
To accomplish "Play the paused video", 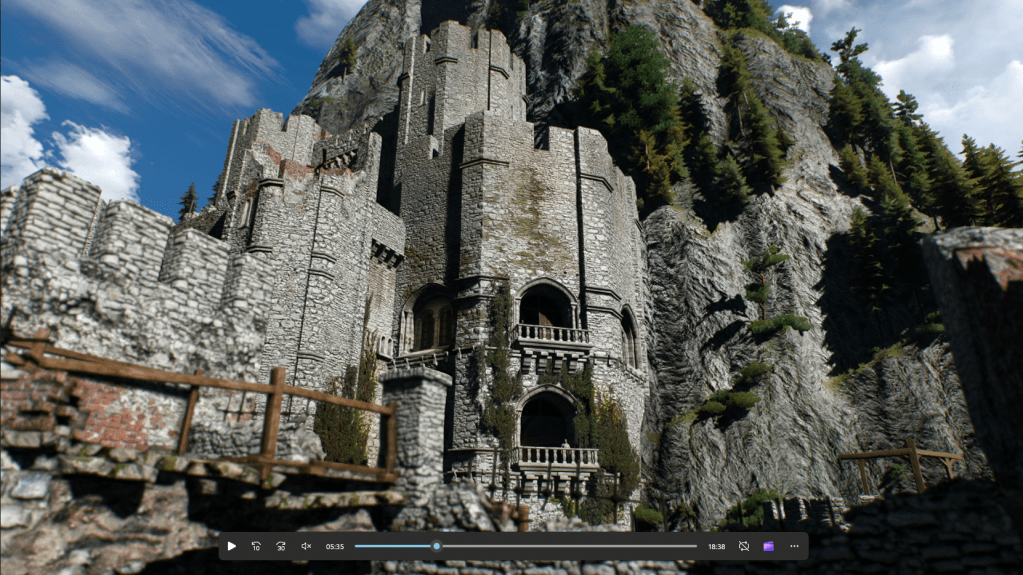I will [x=232, y=546].
